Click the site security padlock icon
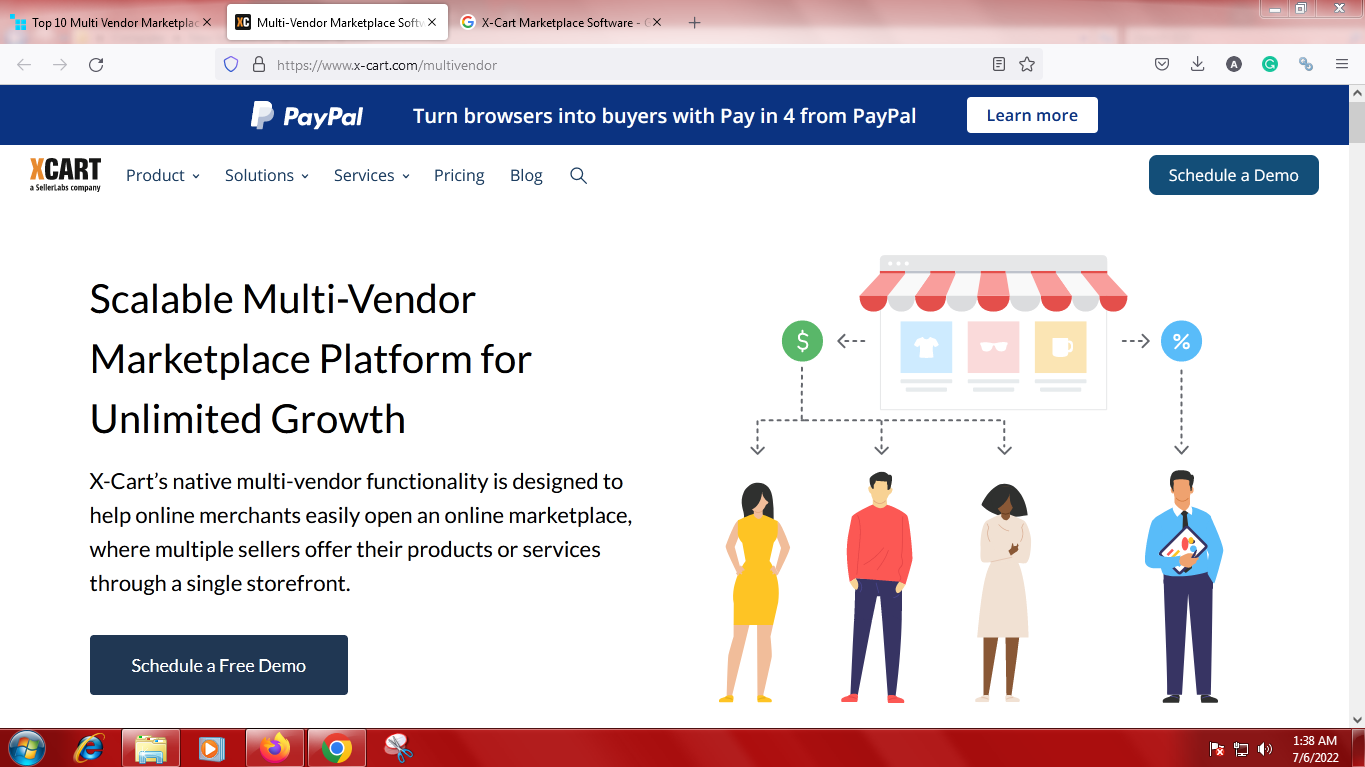The width and height of the screenshot is (1365, 767). tap(258, 64)
